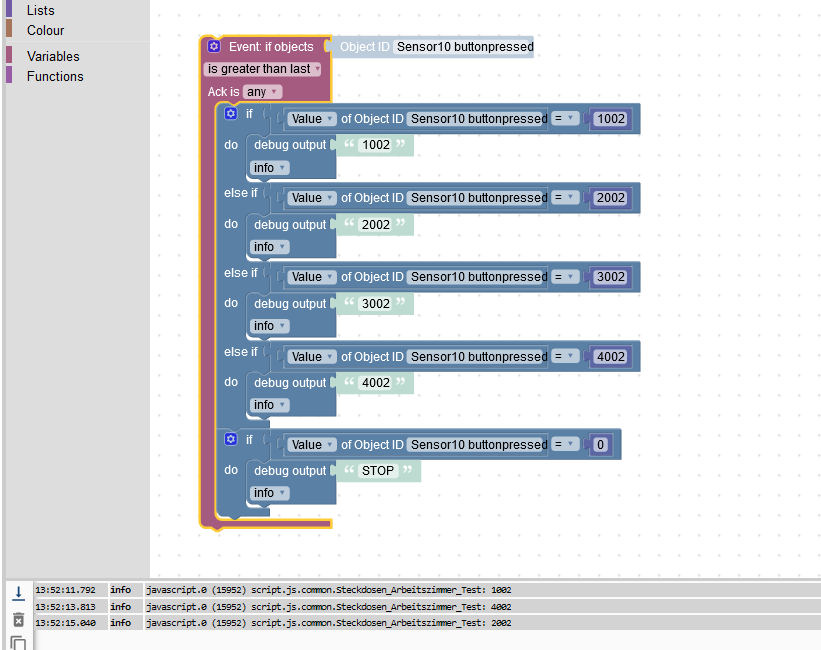Open info level dropdown under 1002 output
Image resolution: width=821 pixels, height=650 pixels.
tap(269, 168)
